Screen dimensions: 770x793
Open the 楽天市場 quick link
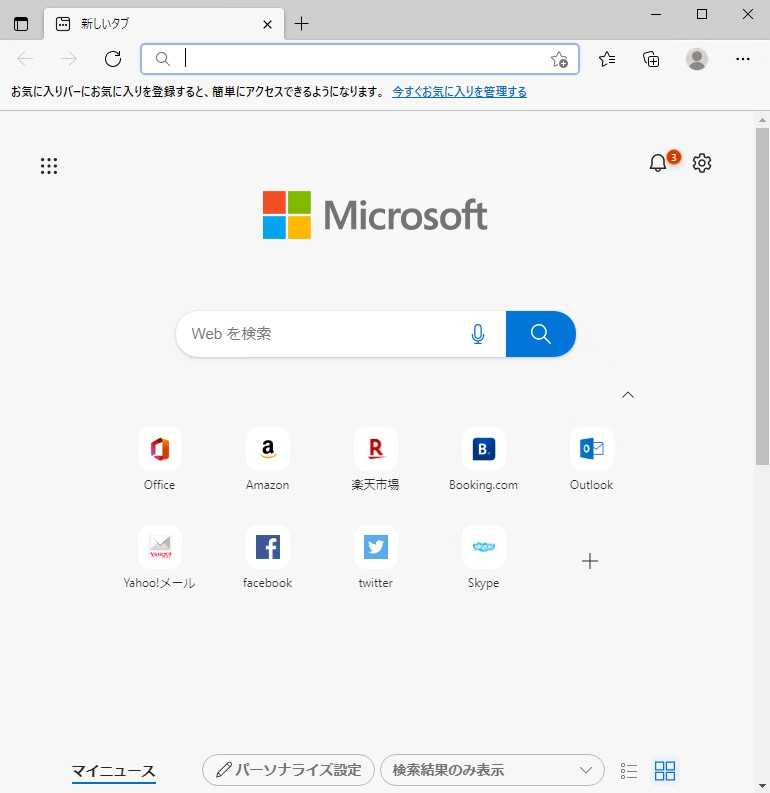point(376,459)
